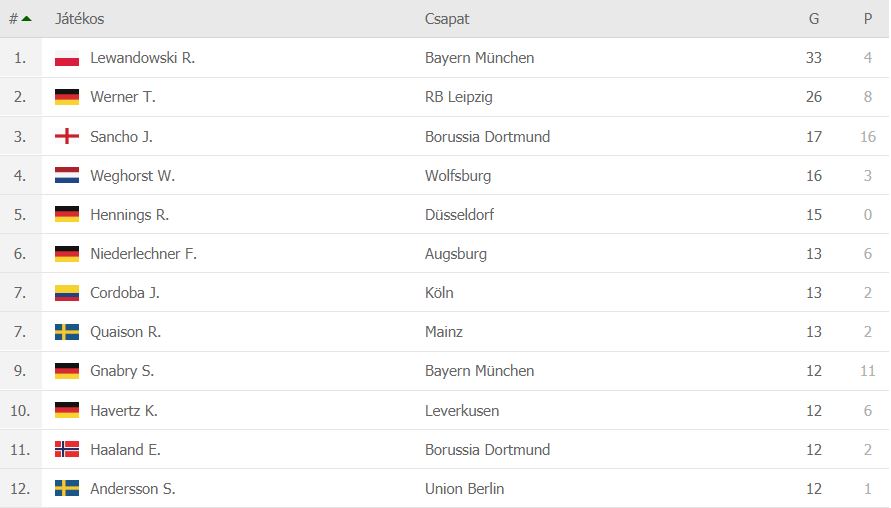
Task: Click Poland flag next to Lewandowski
Action: (67, 58)
